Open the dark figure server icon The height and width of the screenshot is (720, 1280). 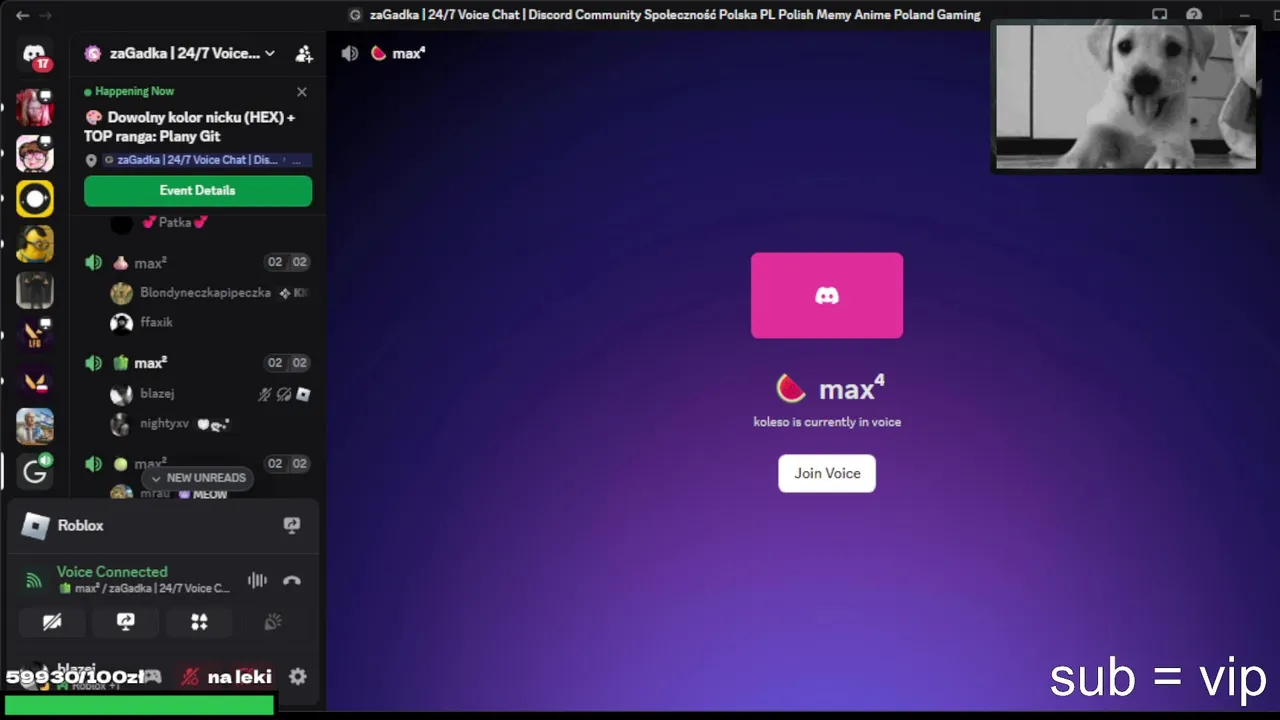click(35, 290)
